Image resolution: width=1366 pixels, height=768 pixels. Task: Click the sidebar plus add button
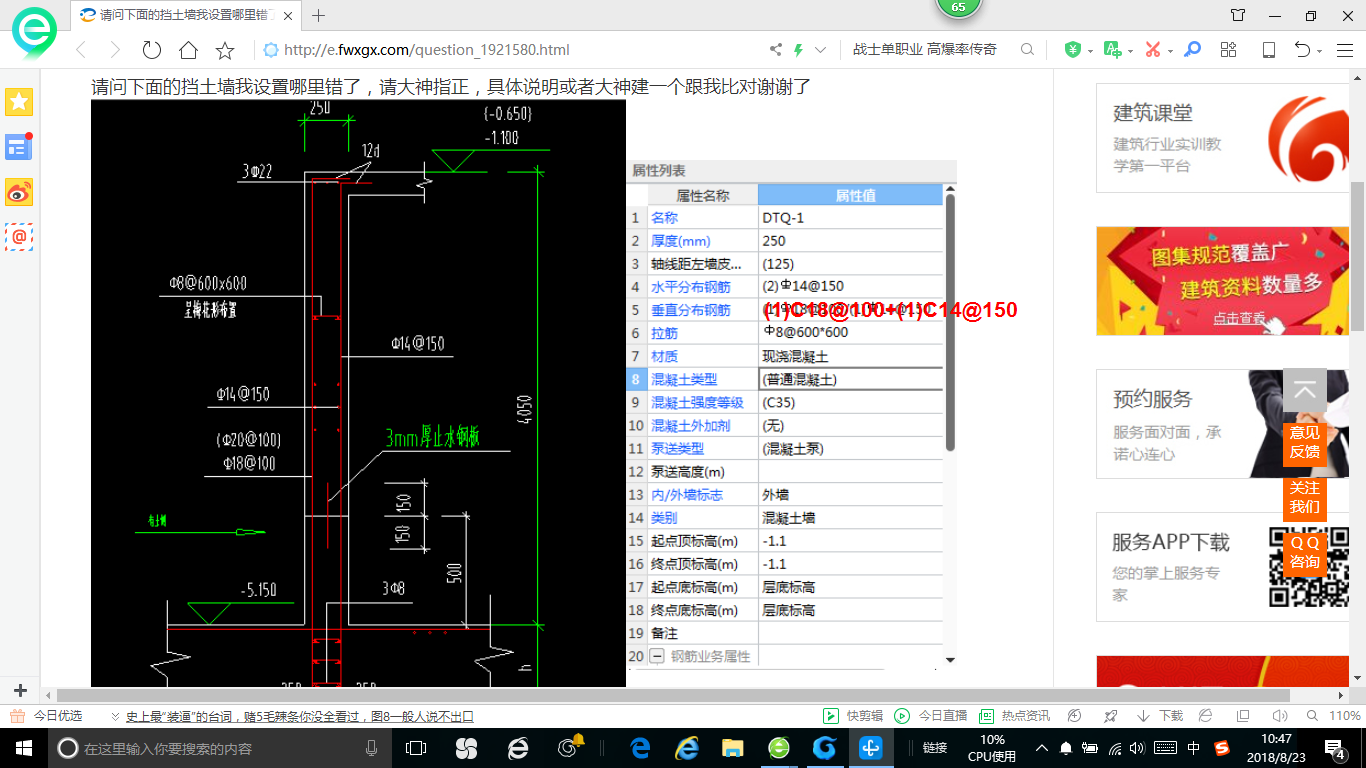click(x=20, y=691)
